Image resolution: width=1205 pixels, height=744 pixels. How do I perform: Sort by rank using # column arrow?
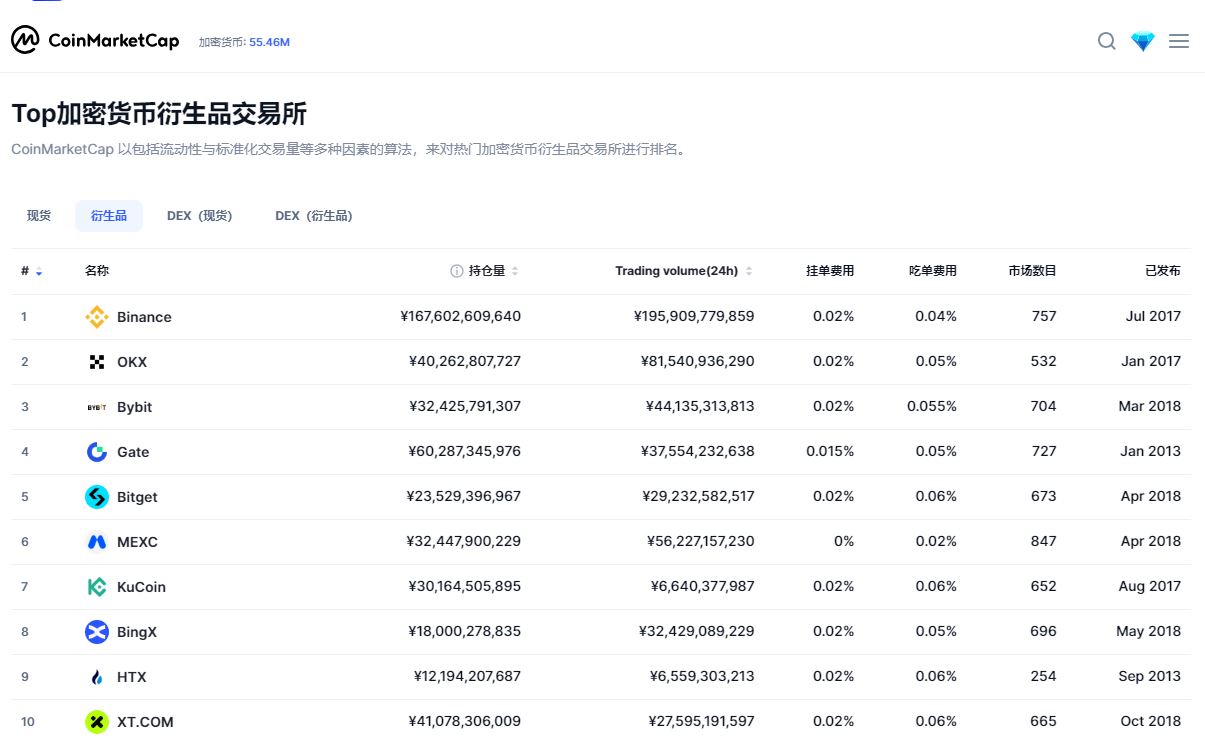pos(39,272)
